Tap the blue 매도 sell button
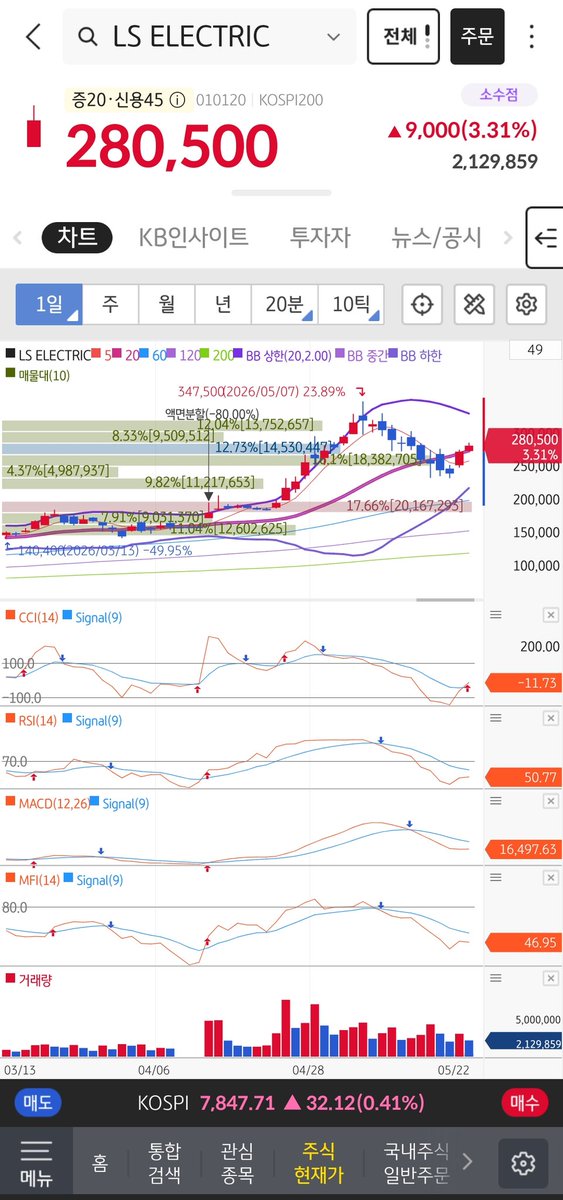 [38, 1103]
